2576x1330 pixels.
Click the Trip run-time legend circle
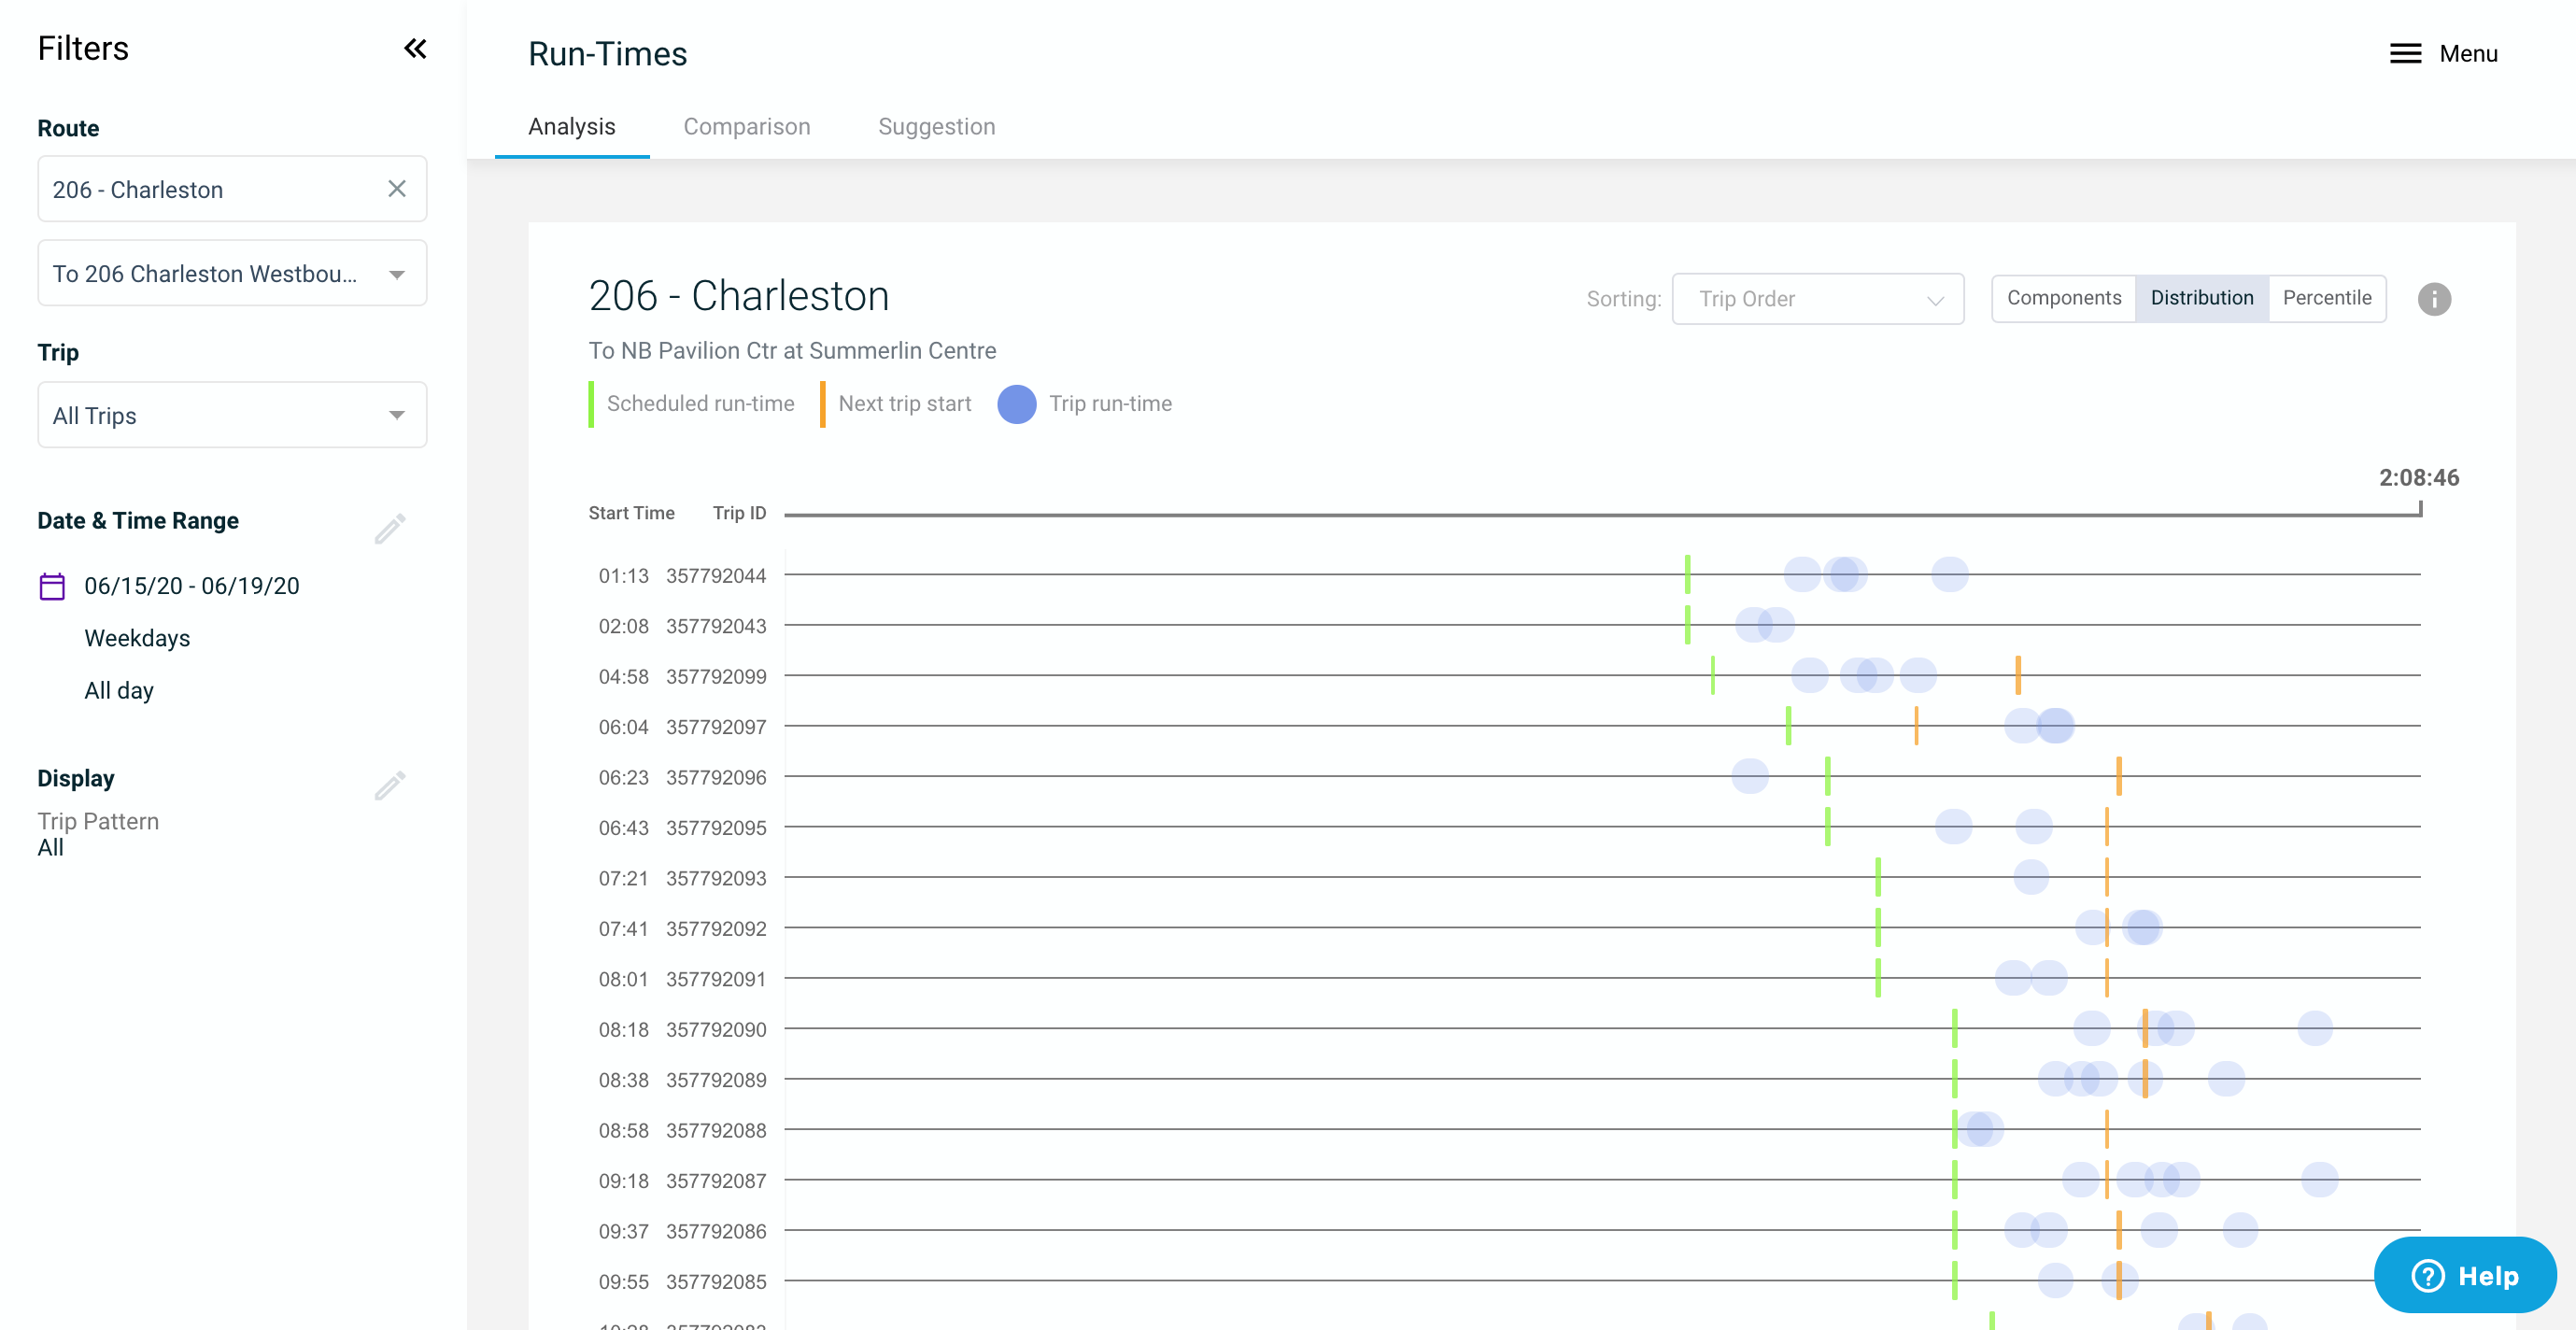(1016, 404)
